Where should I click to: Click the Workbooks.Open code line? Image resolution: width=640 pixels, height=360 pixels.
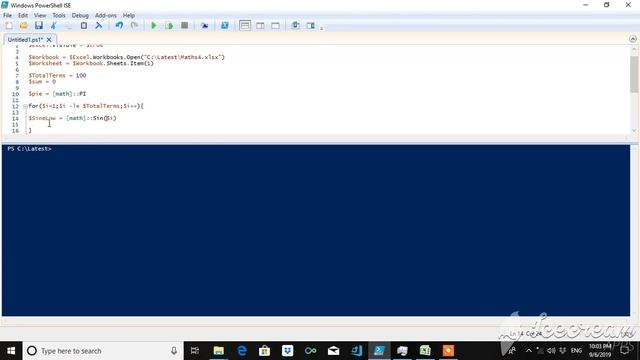coord(127,57)
